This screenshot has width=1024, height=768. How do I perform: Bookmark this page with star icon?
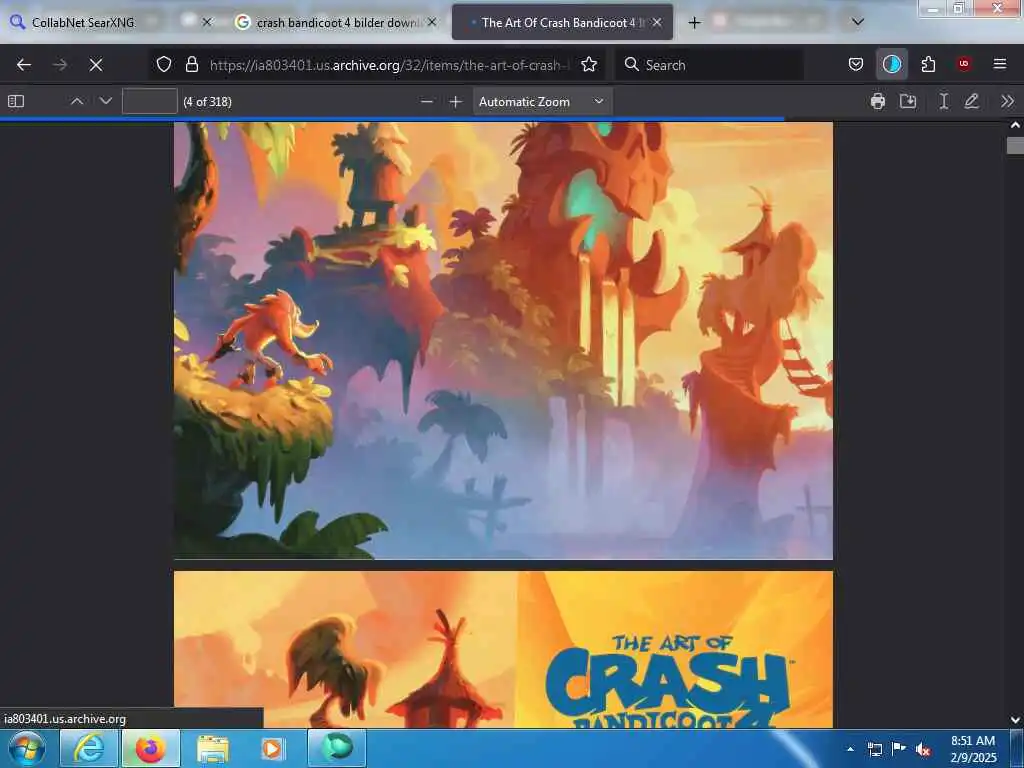[x=589, y=64]
